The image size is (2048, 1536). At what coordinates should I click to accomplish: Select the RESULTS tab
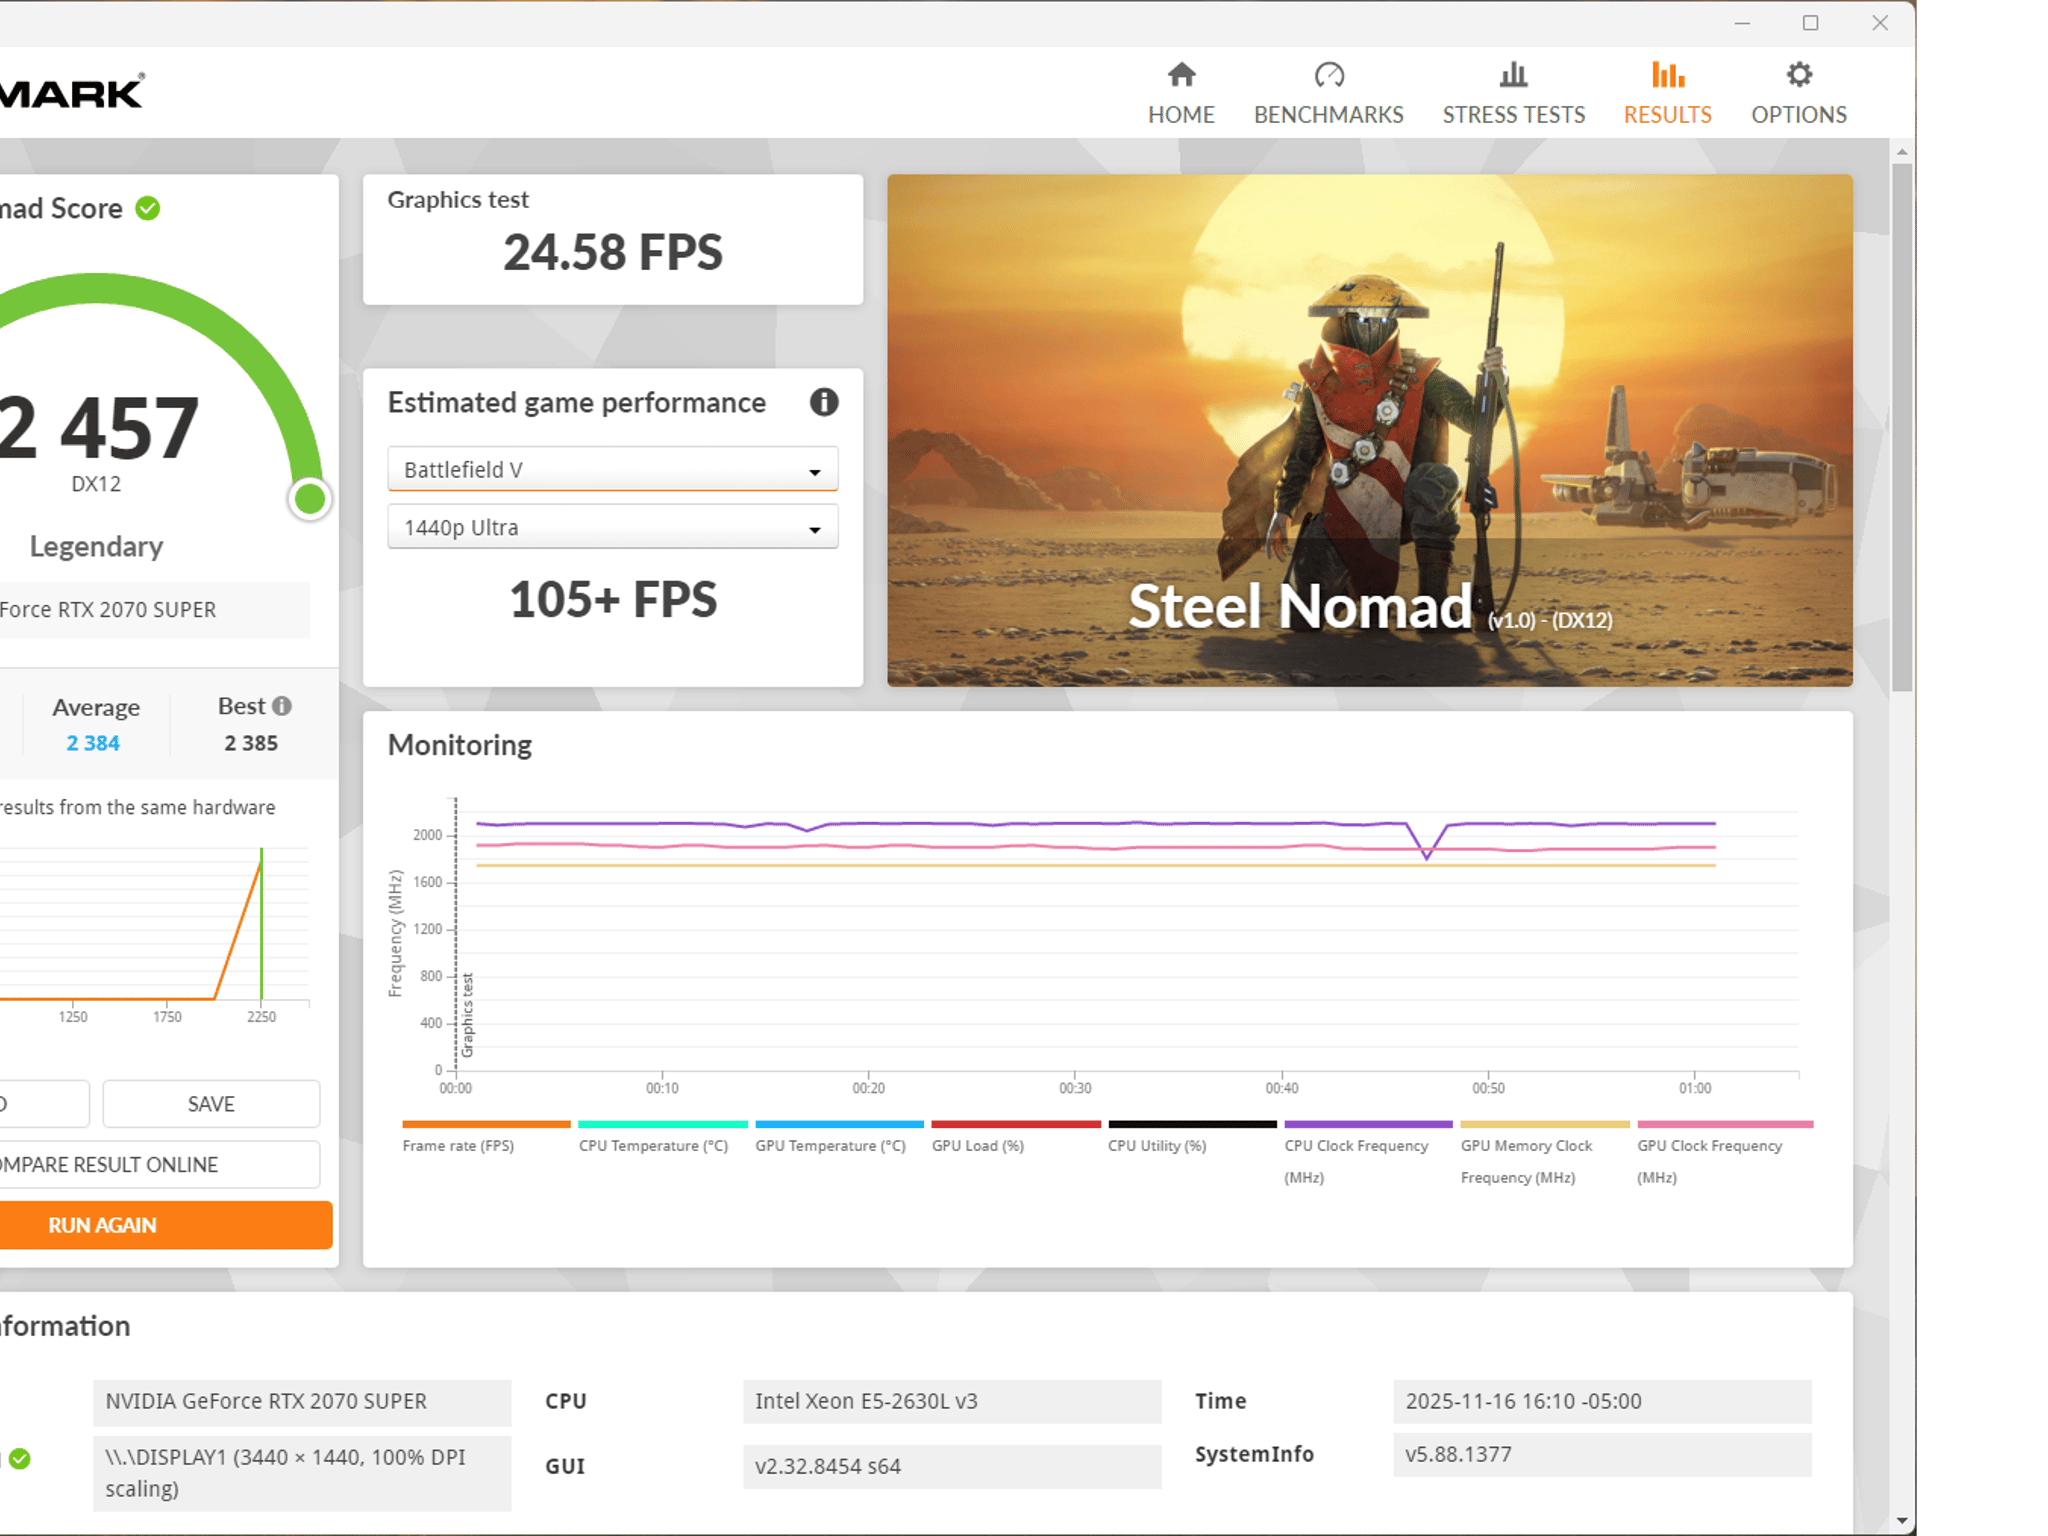[x=1667, y=94]
